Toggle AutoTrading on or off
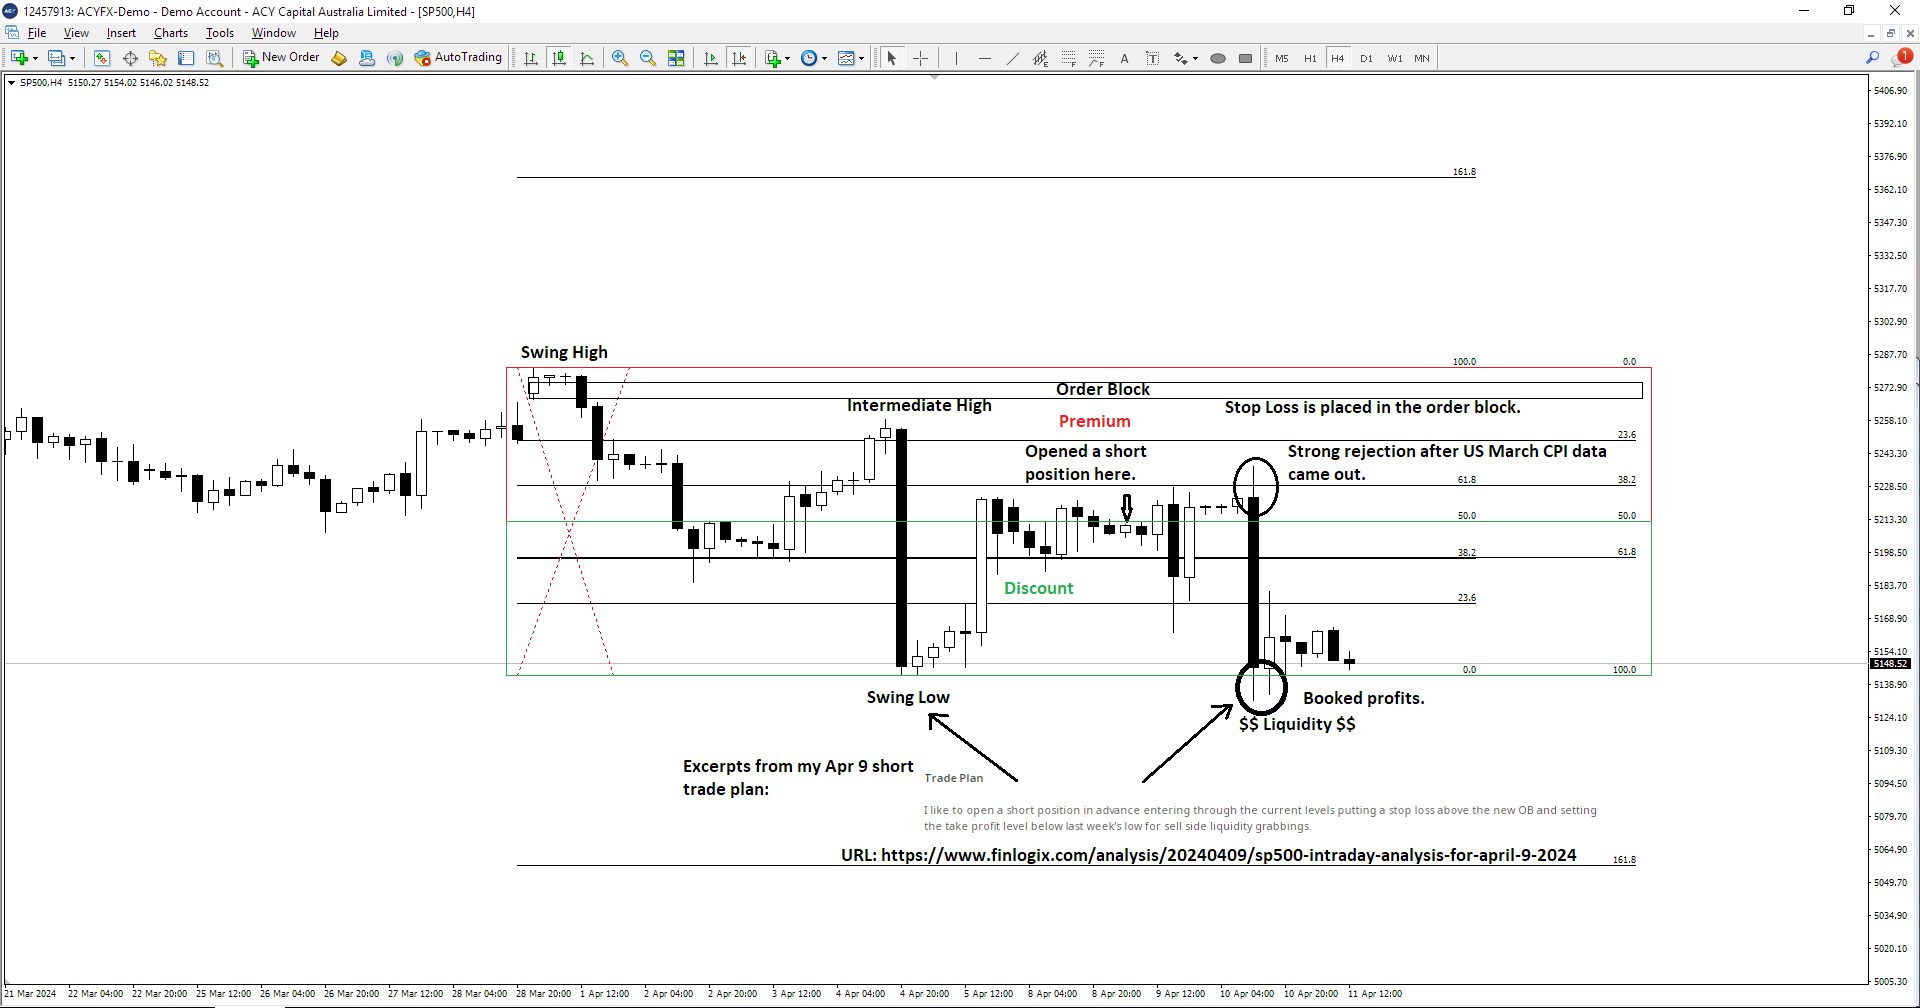The image size is (1920, 1008). click(458, 58)
